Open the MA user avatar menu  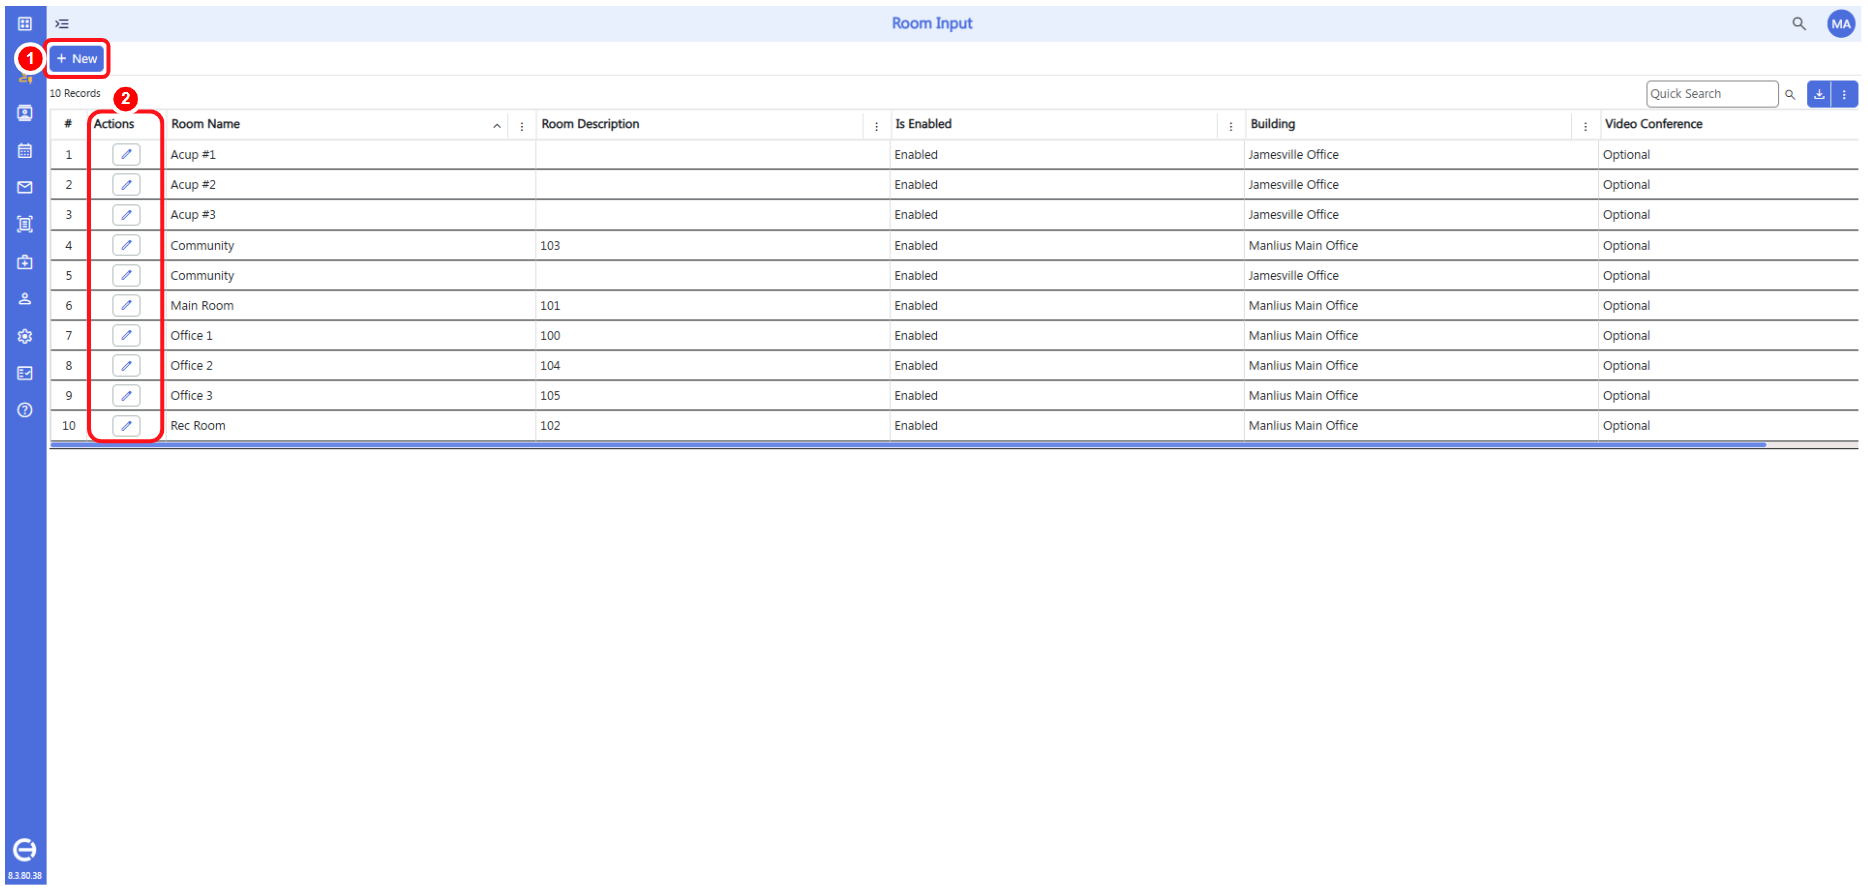pos(1840,23)
